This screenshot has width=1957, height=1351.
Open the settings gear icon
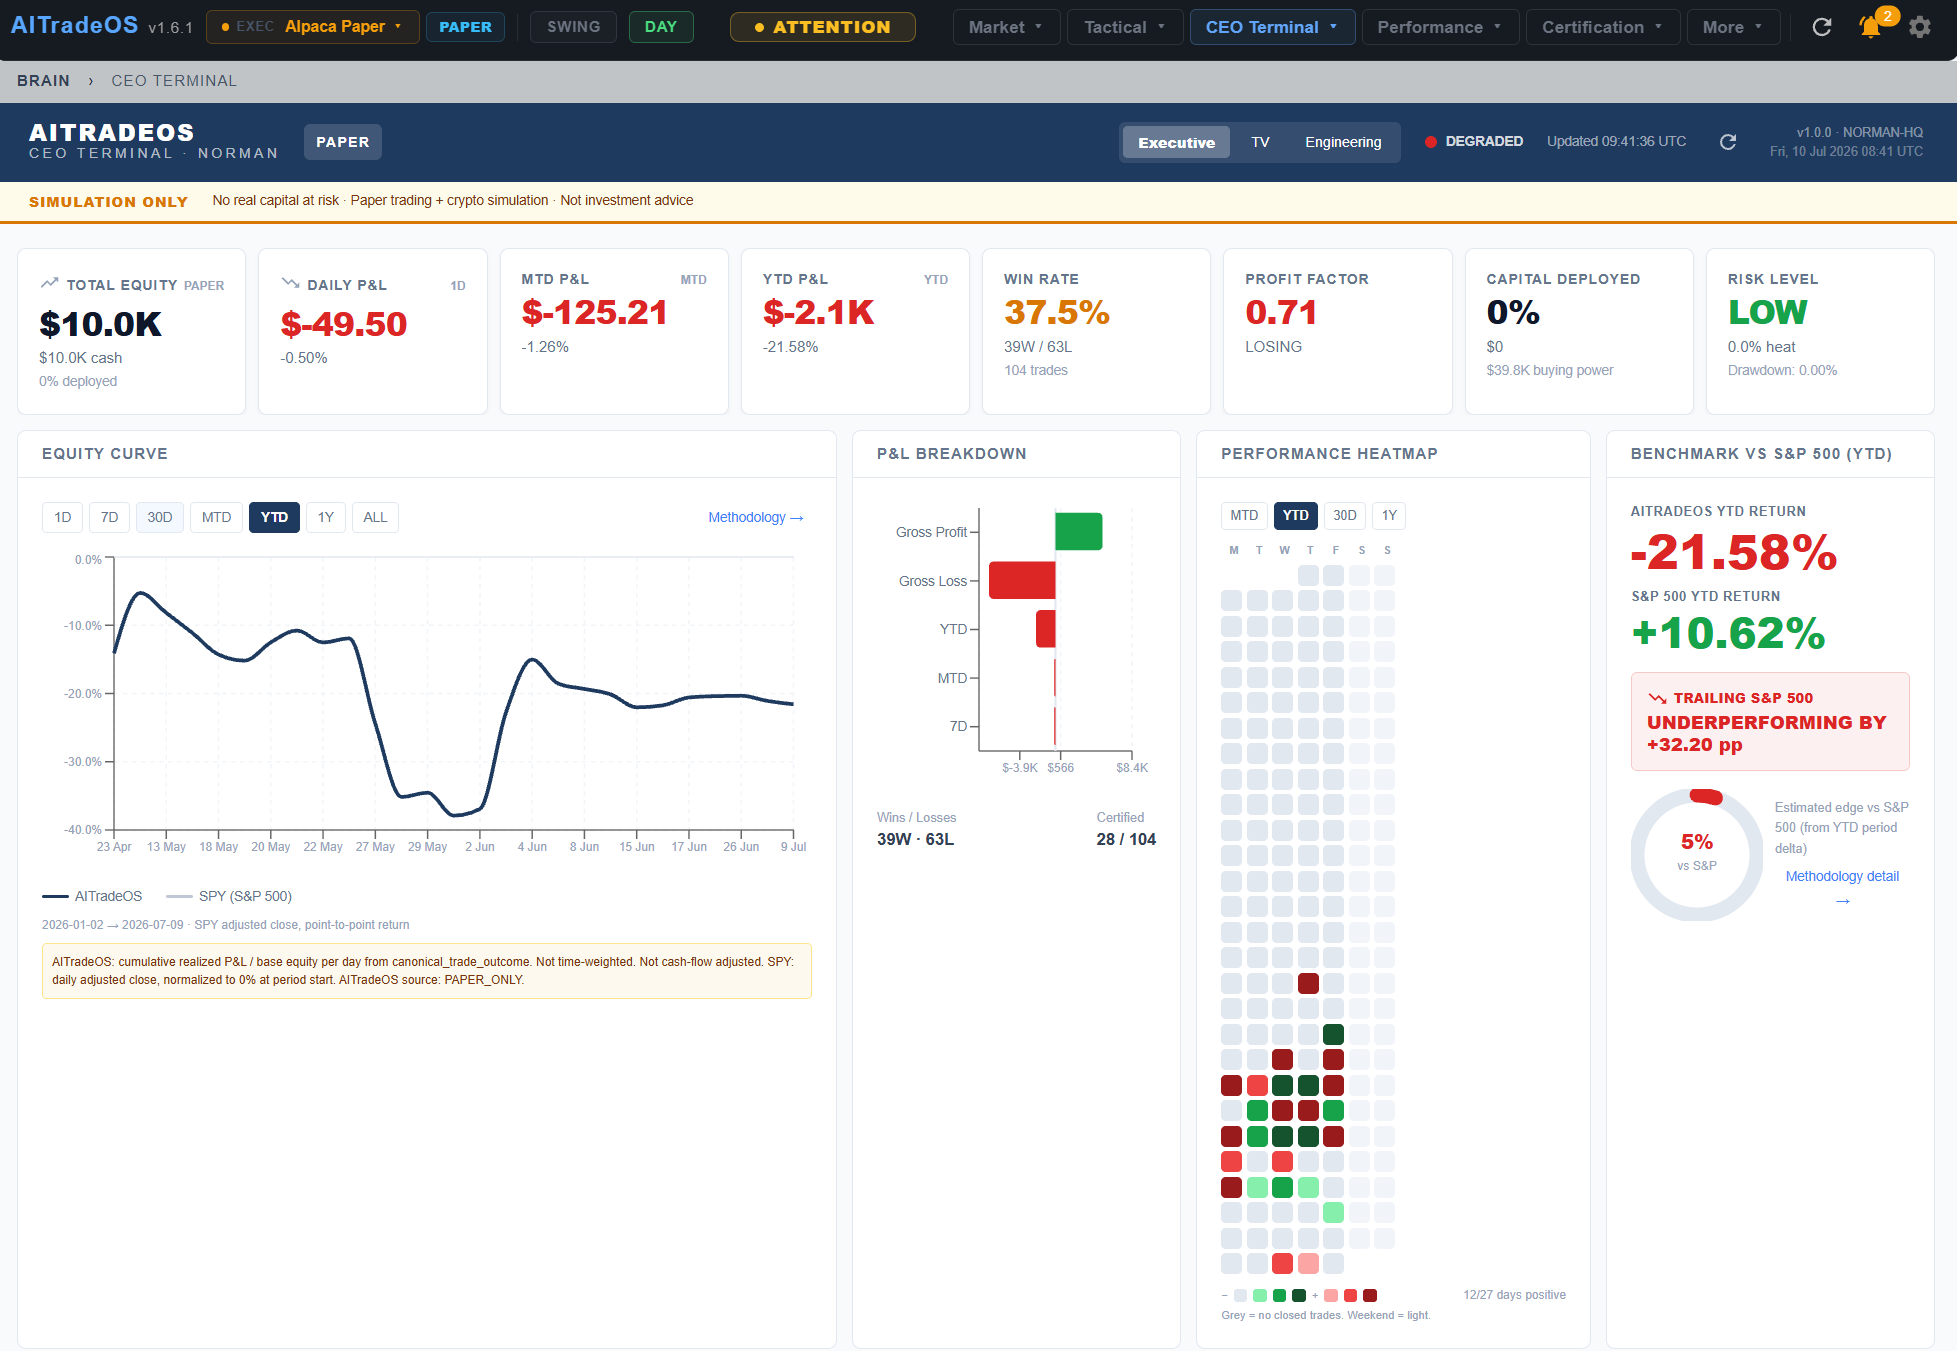click(1920, 27)
